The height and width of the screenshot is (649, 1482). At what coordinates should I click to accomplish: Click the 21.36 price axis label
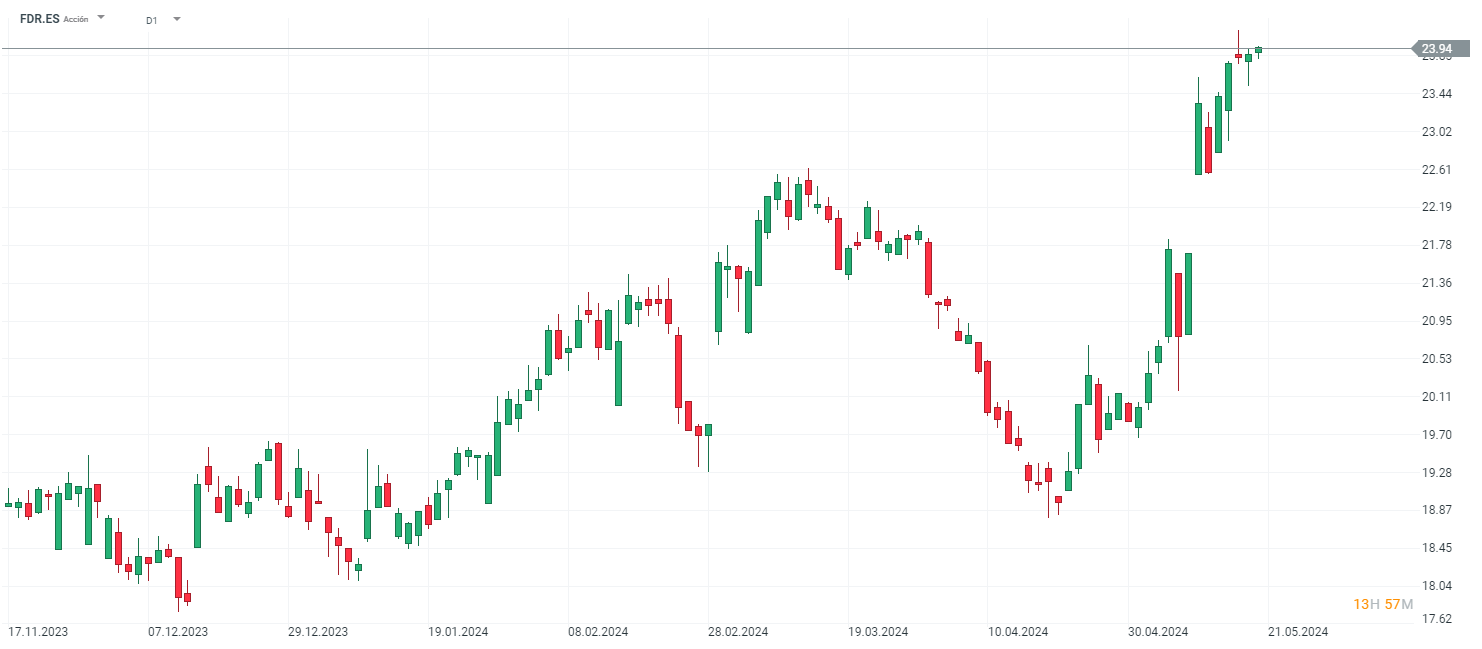click(1436, 283)
